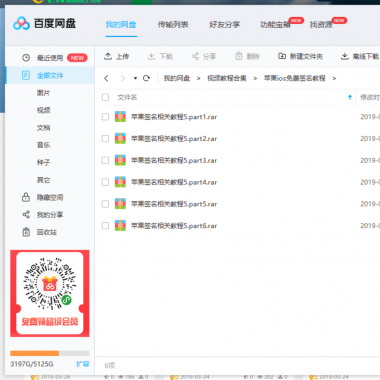Show the 种子 category
Viewport: 380px width, 380px height.
43,162
